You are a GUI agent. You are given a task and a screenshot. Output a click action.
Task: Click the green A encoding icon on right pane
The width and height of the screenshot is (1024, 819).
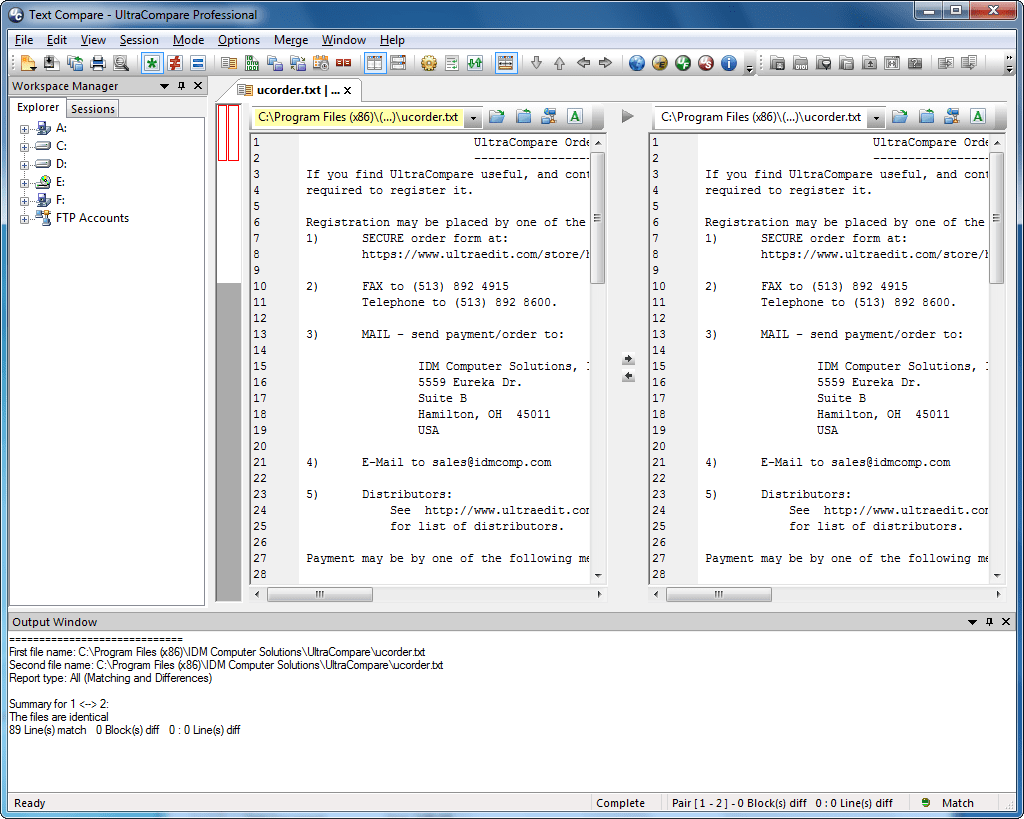tap(977, 117)
